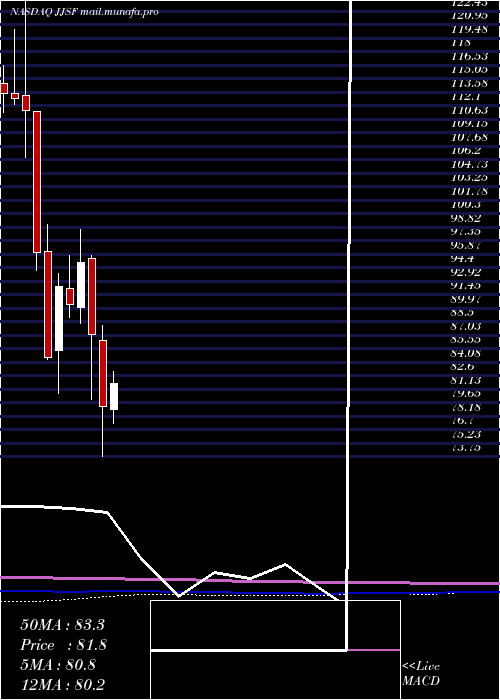Click the 92.92 price axis label
Viewport: 500px width, 700px height.
(x=467, y=272)
